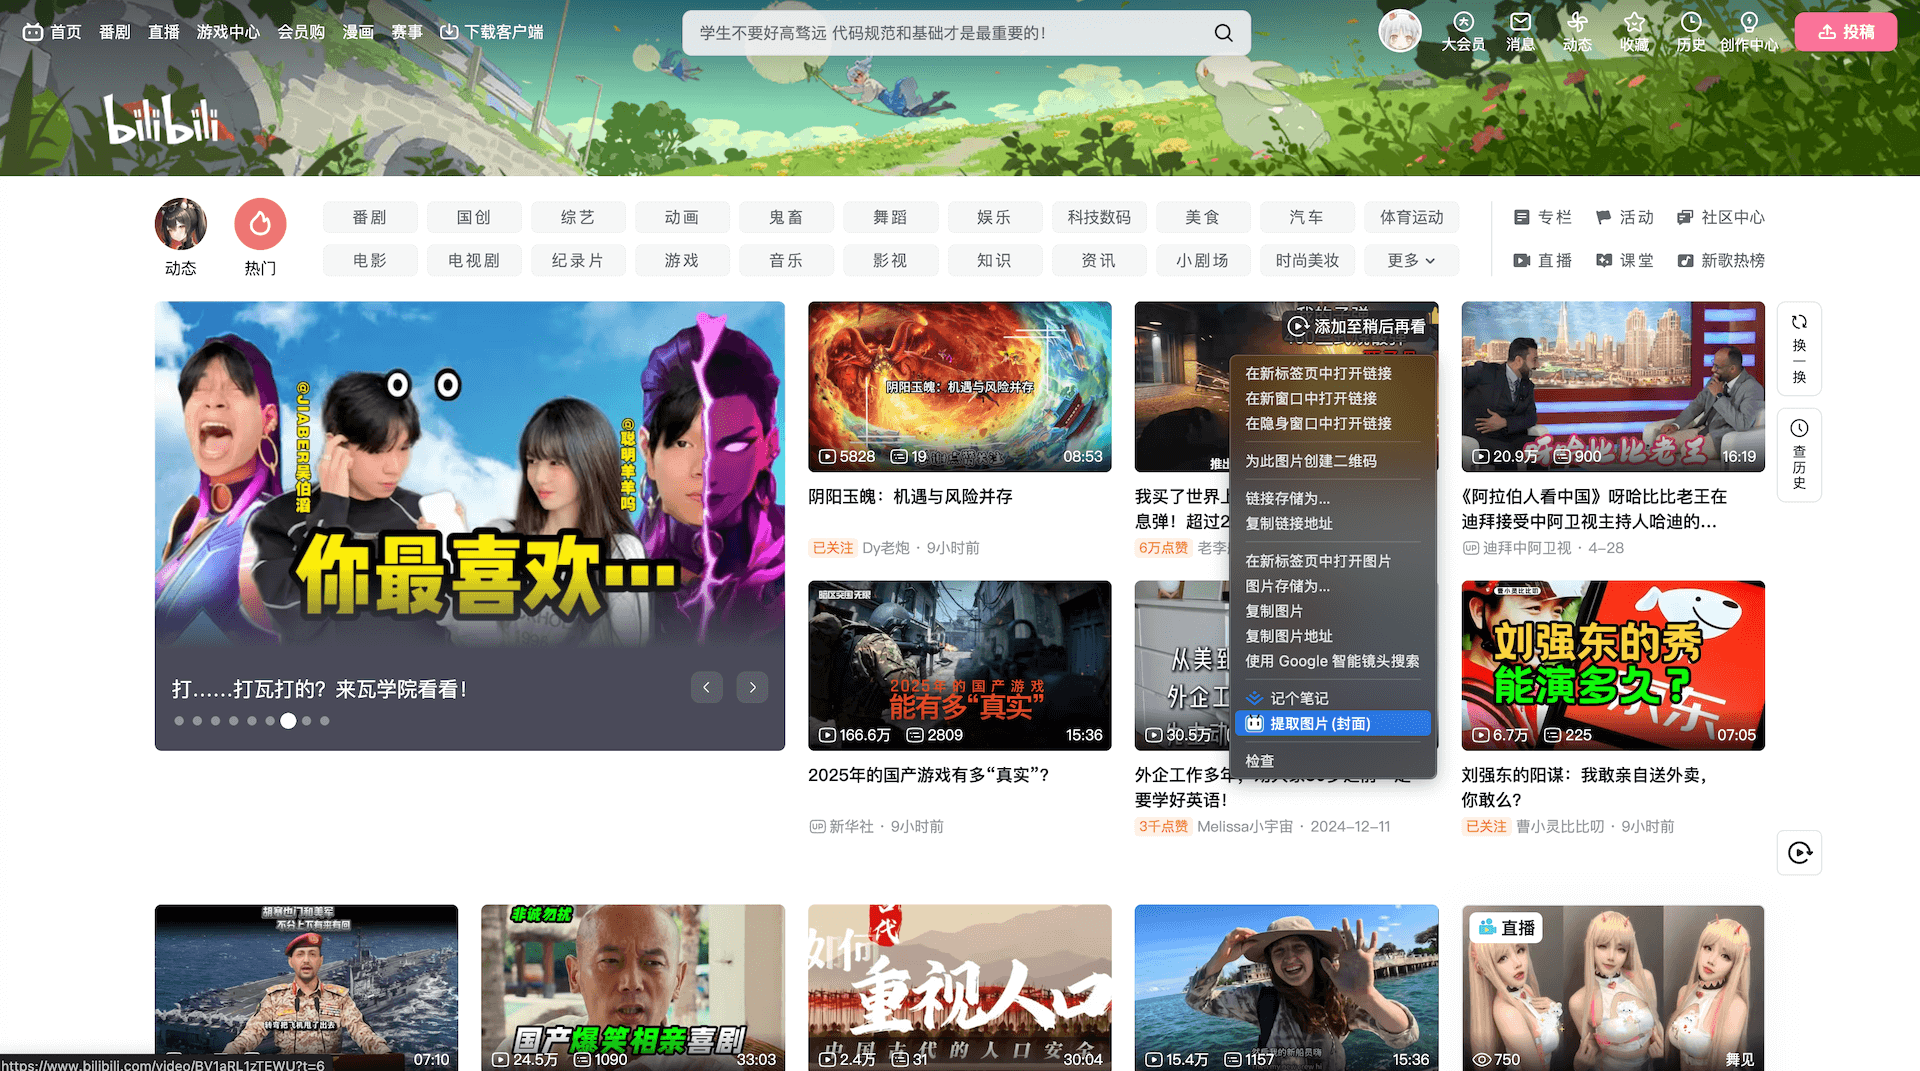1920x1071 pixels.
Task: Select the 小剧场 category button
Action: (1203, 260)
